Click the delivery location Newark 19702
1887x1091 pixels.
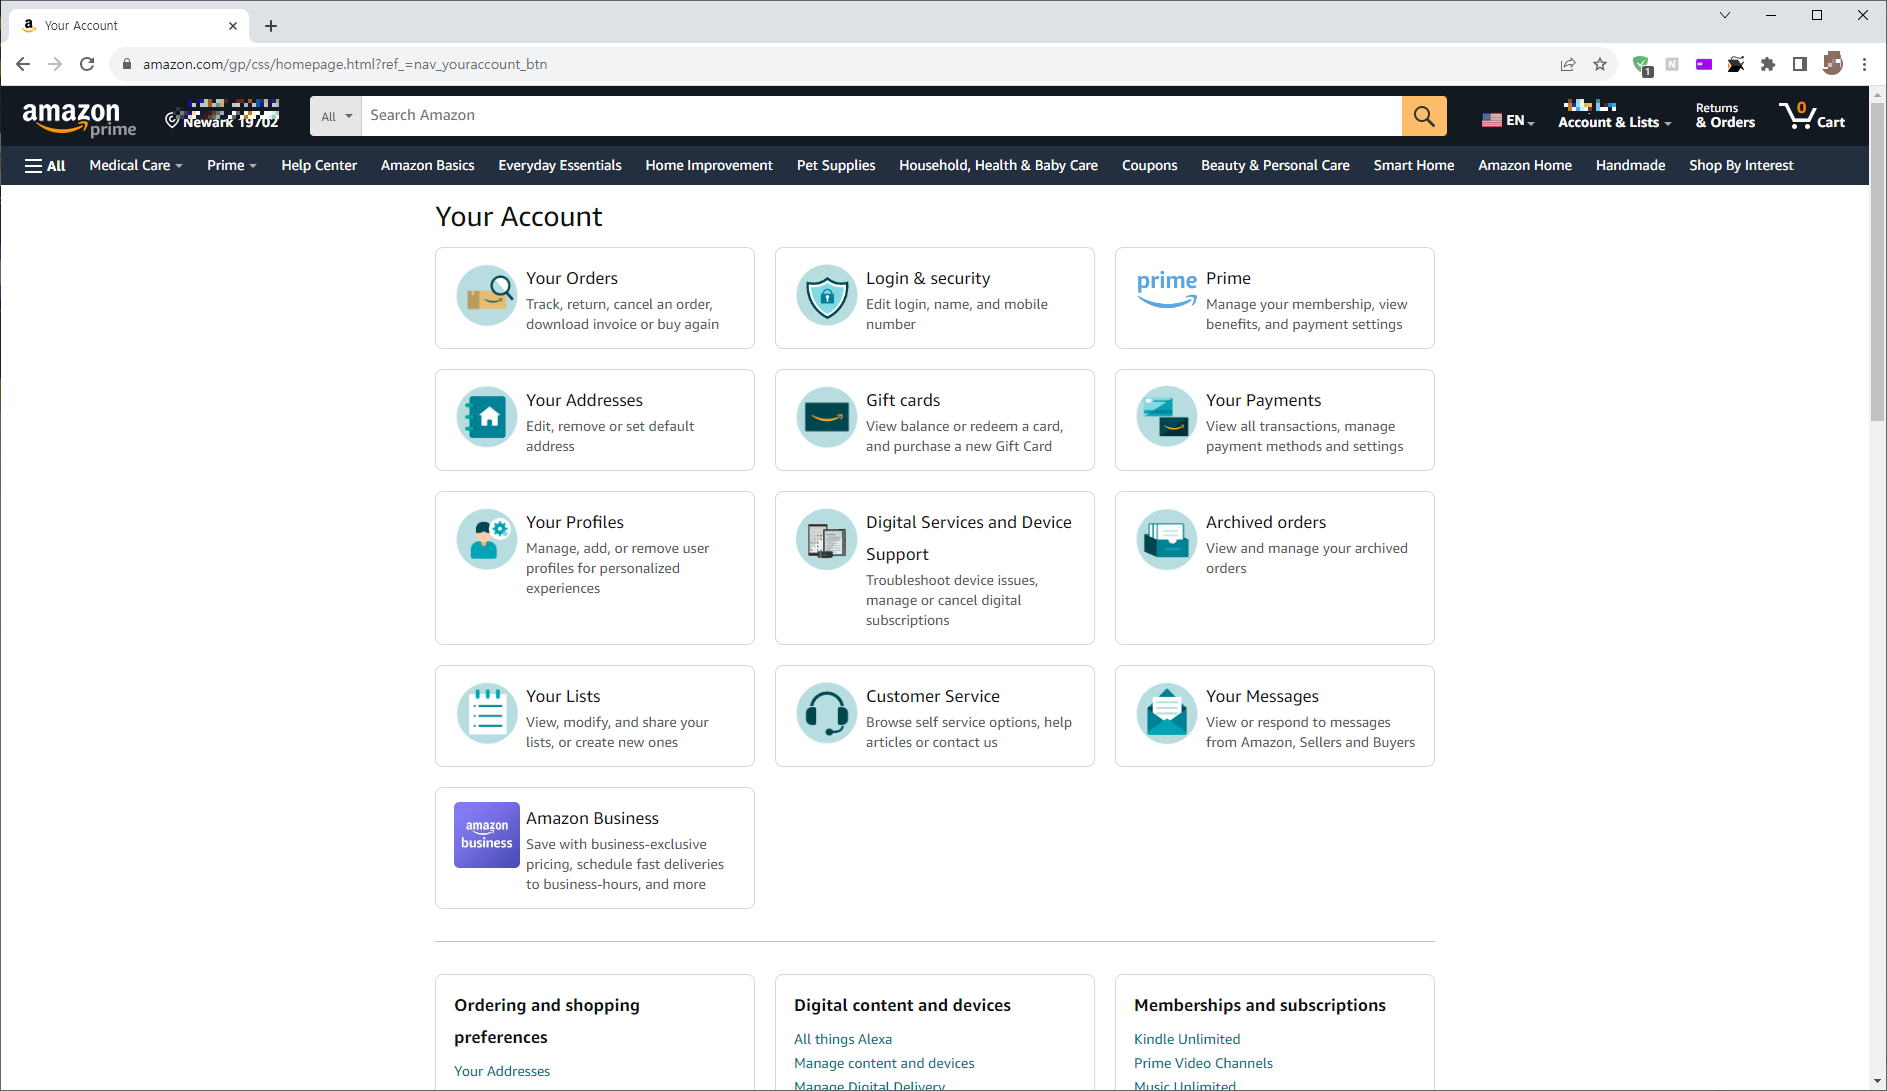point(222,116)
